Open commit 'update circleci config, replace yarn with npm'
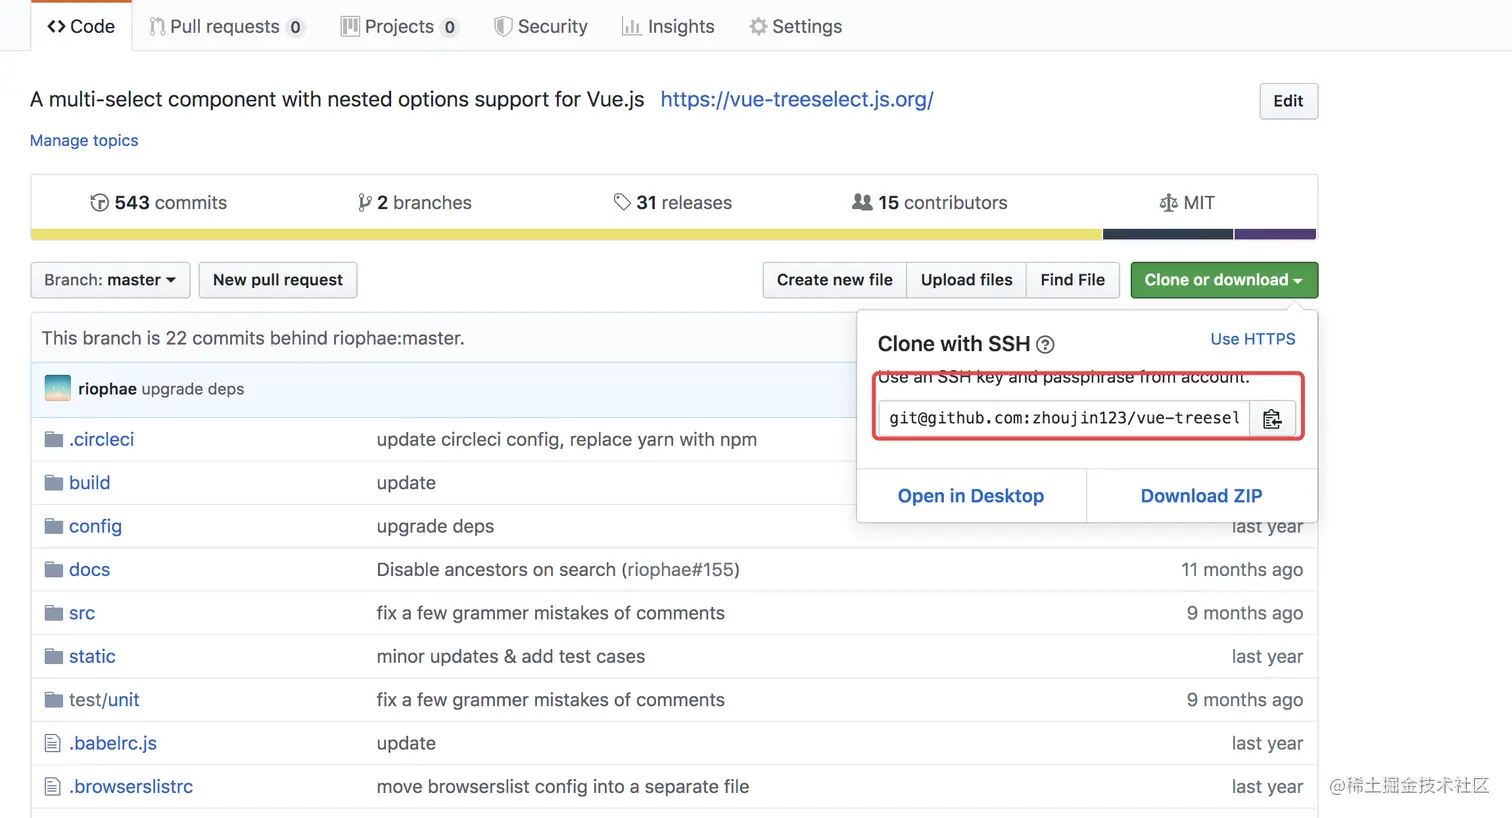 567,439
